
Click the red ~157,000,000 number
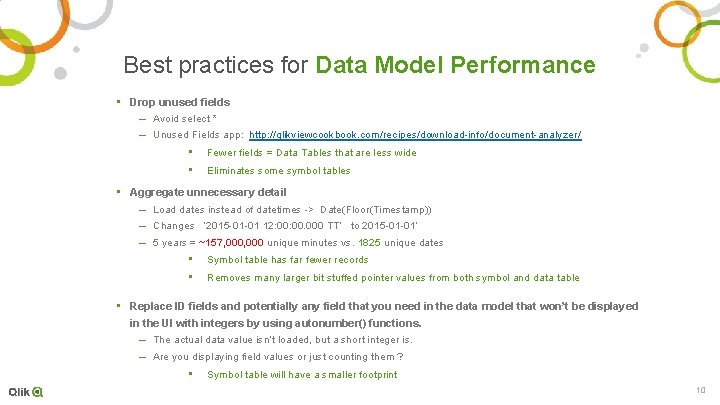click(x=231, y=242)
